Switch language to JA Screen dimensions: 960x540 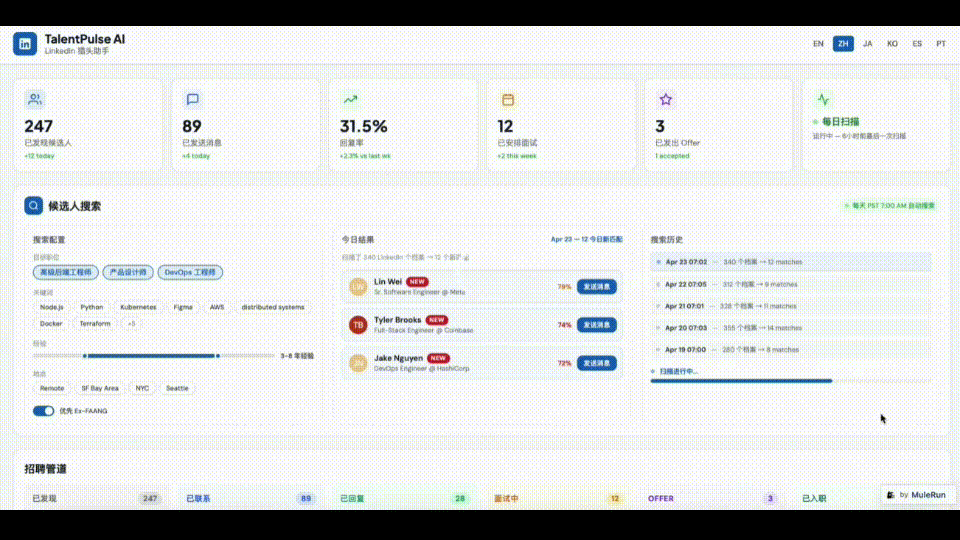click(868, 43)
